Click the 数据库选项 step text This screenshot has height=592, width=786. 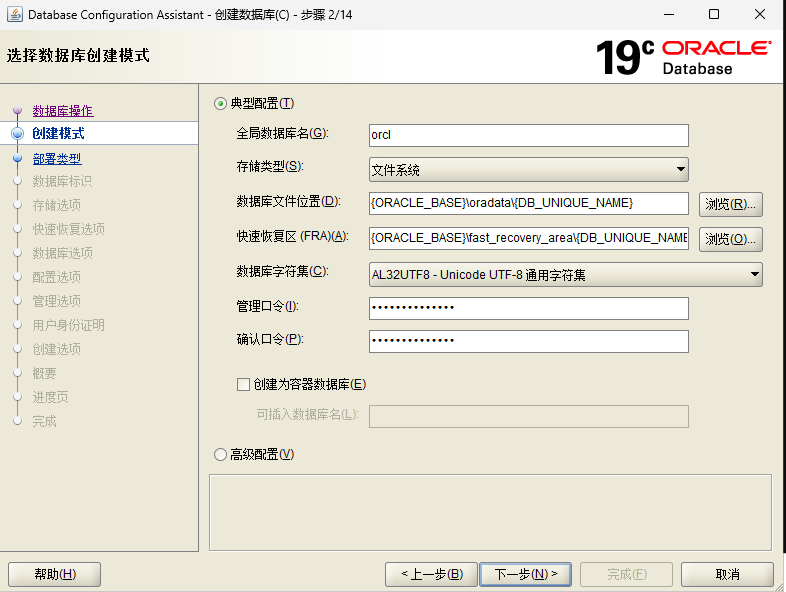pos(63,253)
